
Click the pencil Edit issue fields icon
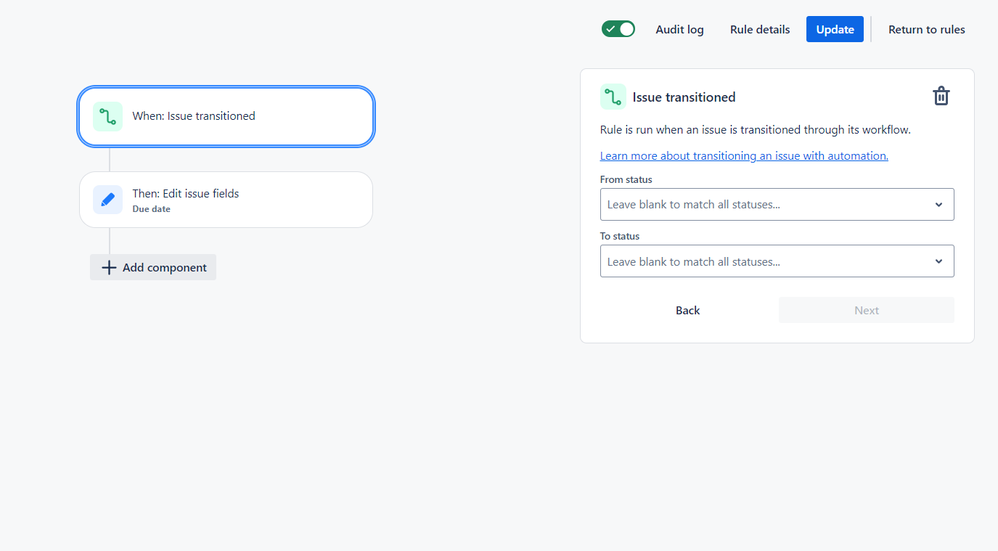point(108,200)
